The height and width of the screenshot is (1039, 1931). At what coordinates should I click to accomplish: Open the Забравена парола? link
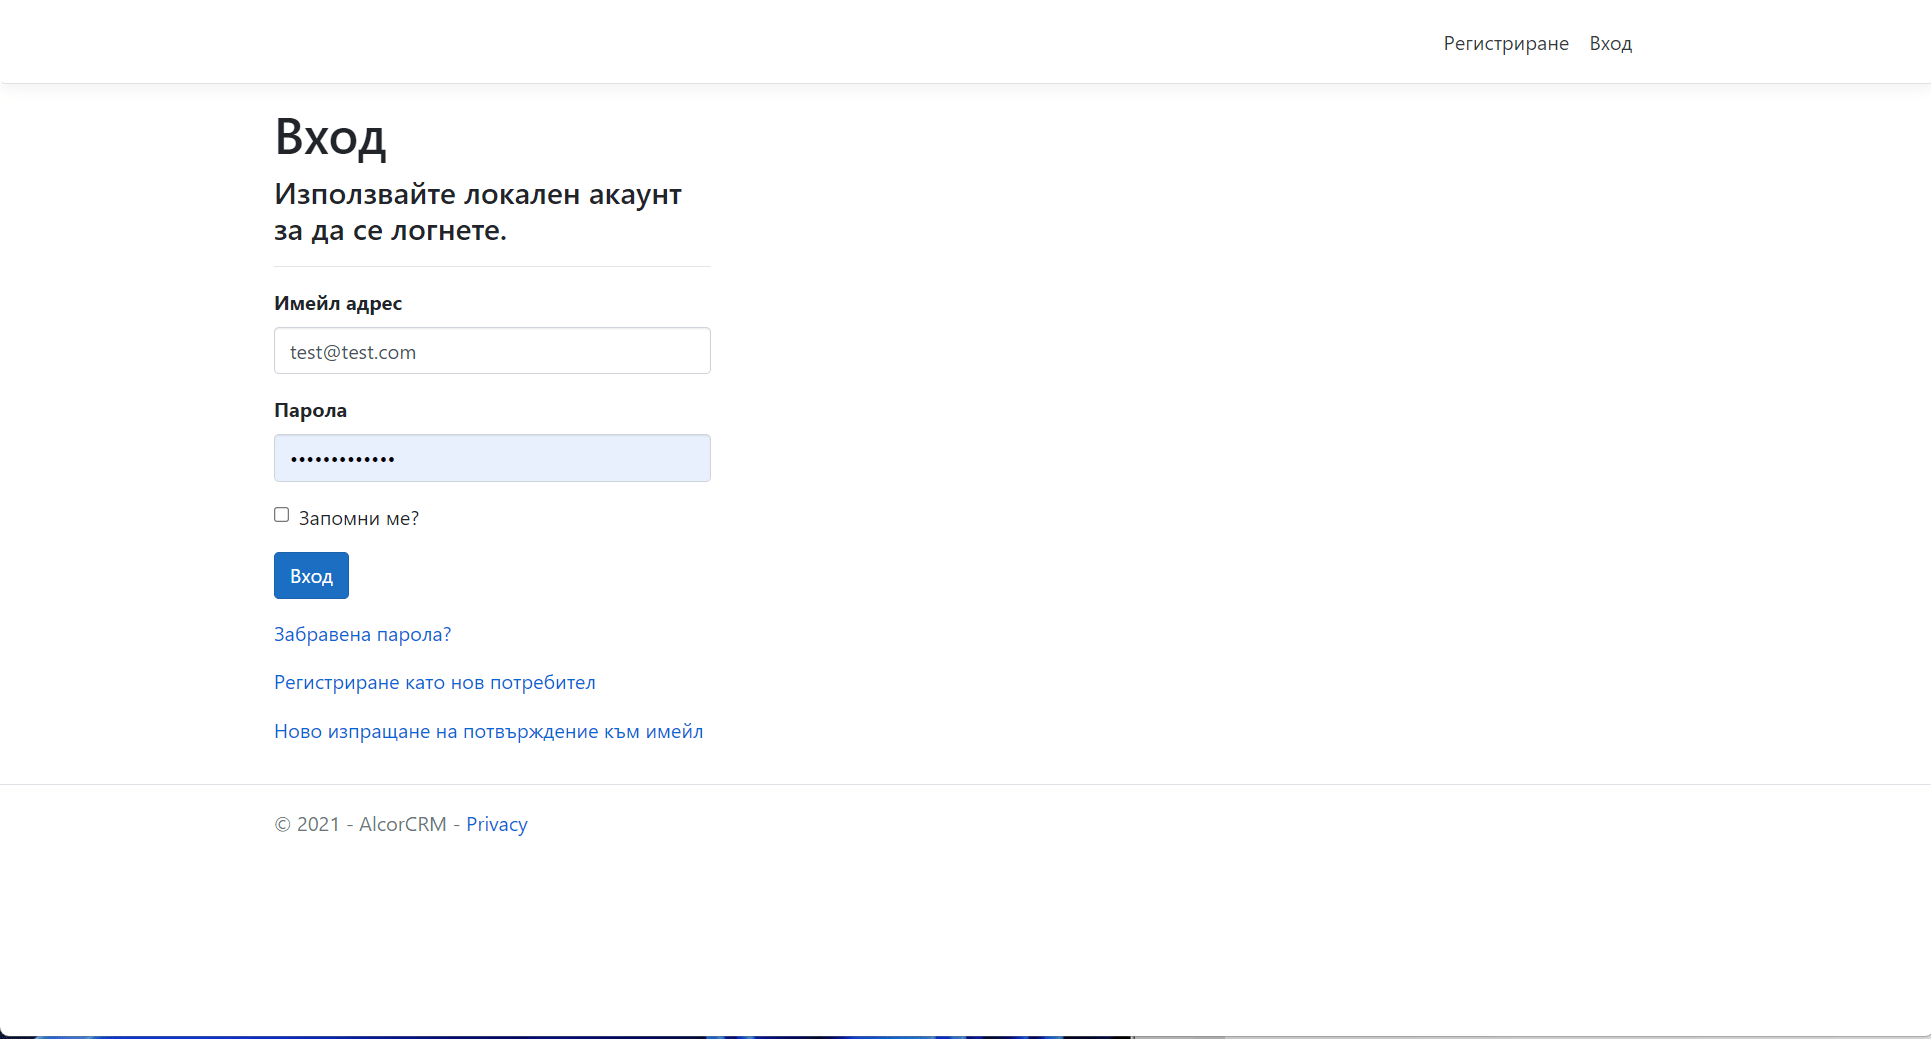pyautogui.click(x=362, y=634)
